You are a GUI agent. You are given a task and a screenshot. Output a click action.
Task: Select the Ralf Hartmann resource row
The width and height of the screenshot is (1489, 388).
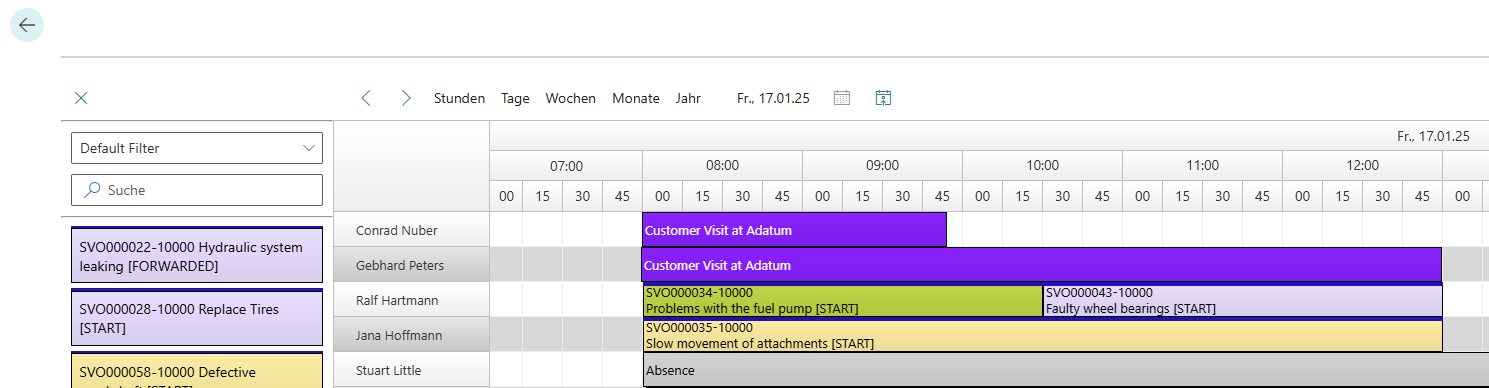click(x=411, y=300)
